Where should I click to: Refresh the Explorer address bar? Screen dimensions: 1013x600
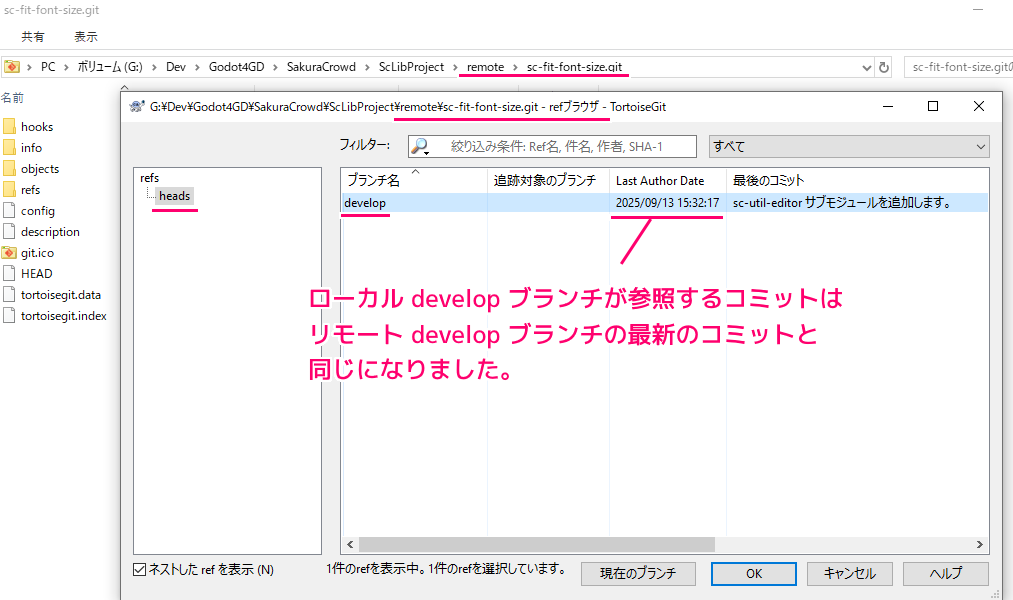coord(883,67)
